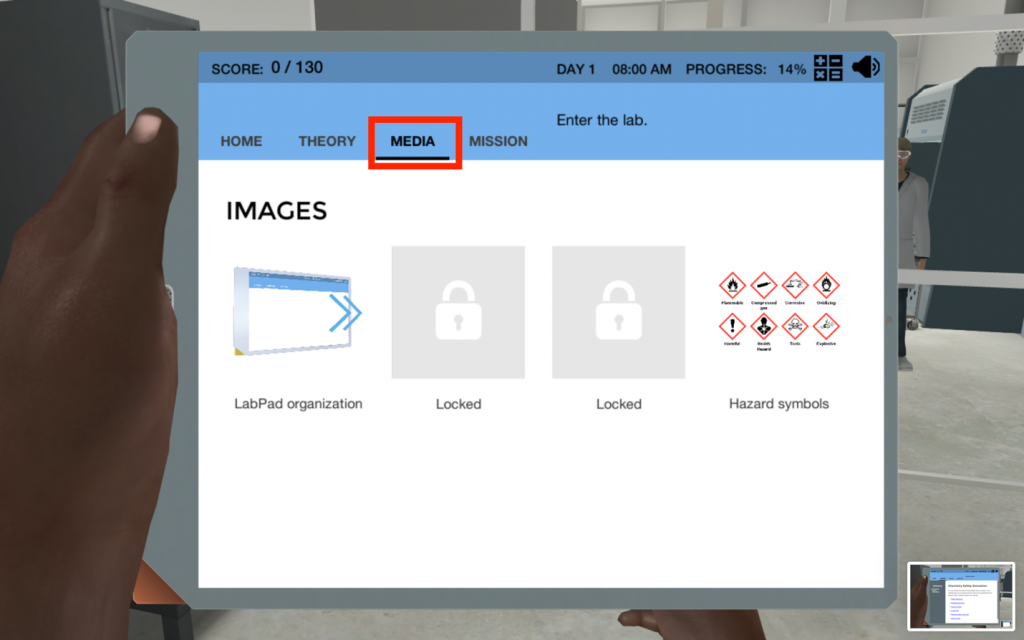The width and height of the screenshot is (1024, 640).
Task: Click the lab view thumbnail in the corner
Action: click(x=961, y=597)
